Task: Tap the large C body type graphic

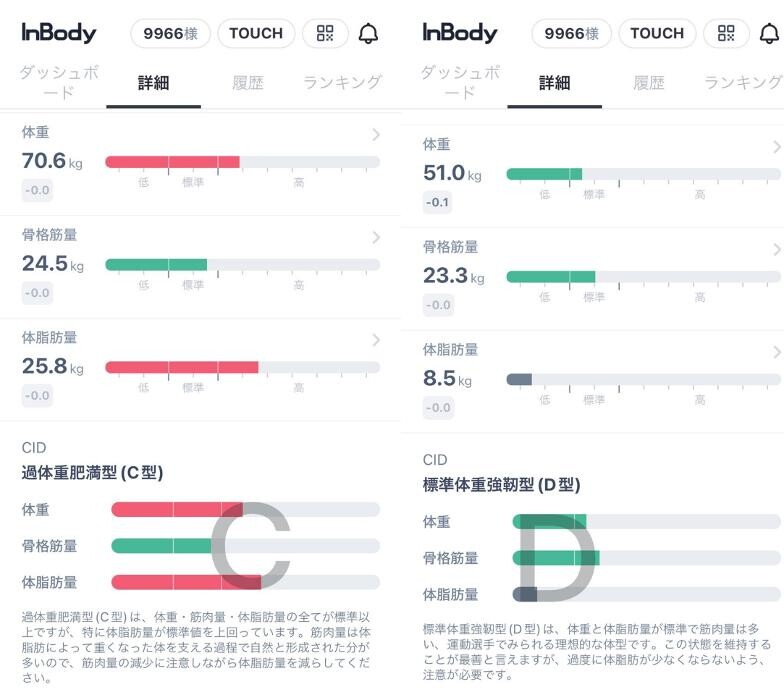Action: 250,546
